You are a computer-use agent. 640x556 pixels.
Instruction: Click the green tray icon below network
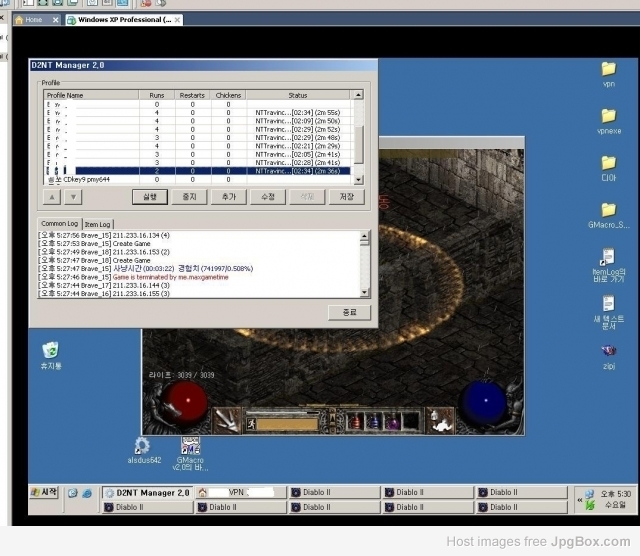[590, 505]
